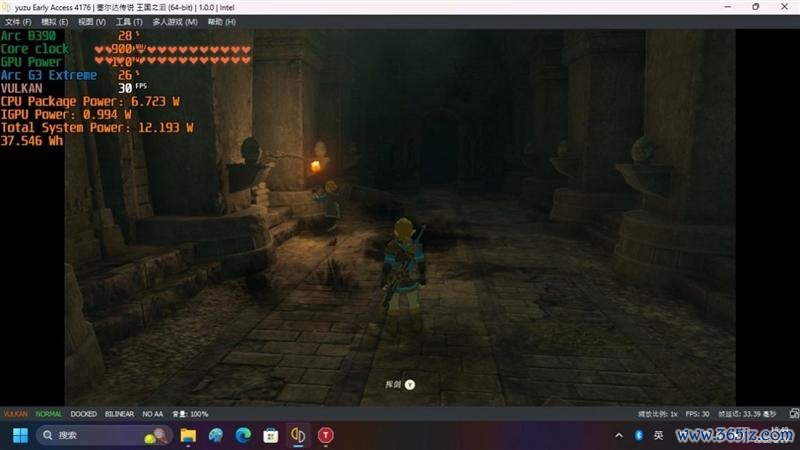Image resolution: width=800 pixels, height=450 pixels.
Task: Click the Bluetooth tray icon
Action: 639,435
